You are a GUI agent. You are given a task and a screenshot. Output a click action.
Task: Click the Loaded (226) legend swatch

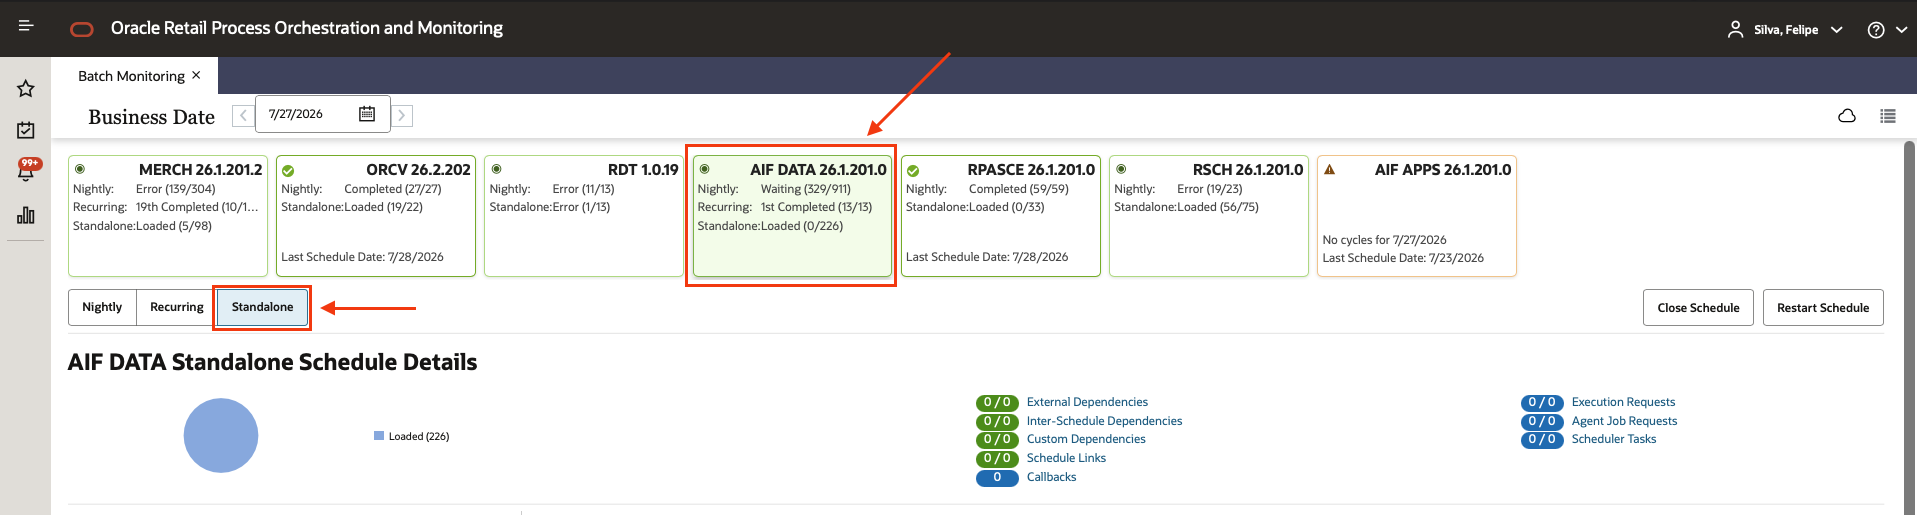click(379, 436)
